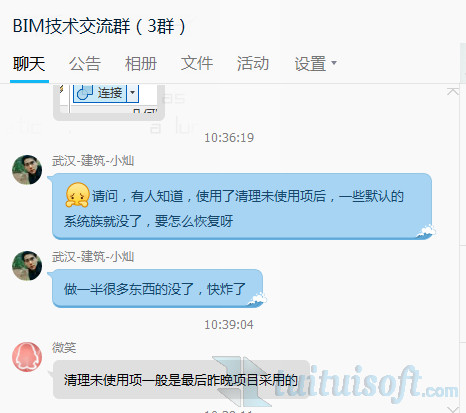Select the 做一半很多东西 message bubble
Image resolution: width=466 pixels, height=413 pixels.
point(158,289)
